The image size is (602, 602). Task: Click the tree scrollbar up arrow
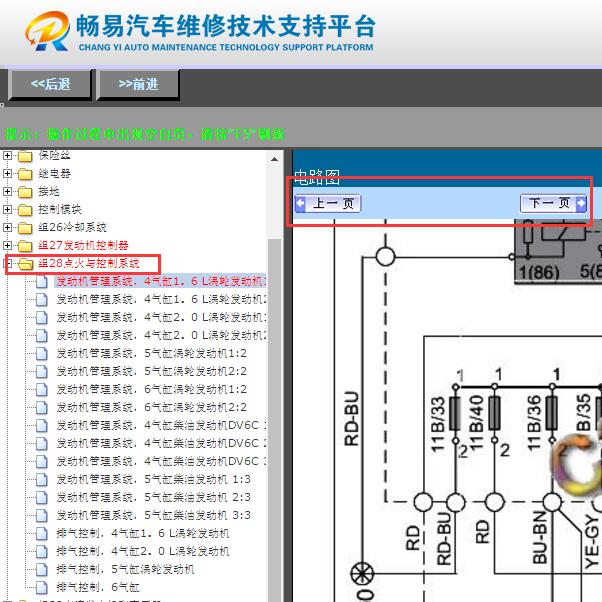(x=275, y=159)
